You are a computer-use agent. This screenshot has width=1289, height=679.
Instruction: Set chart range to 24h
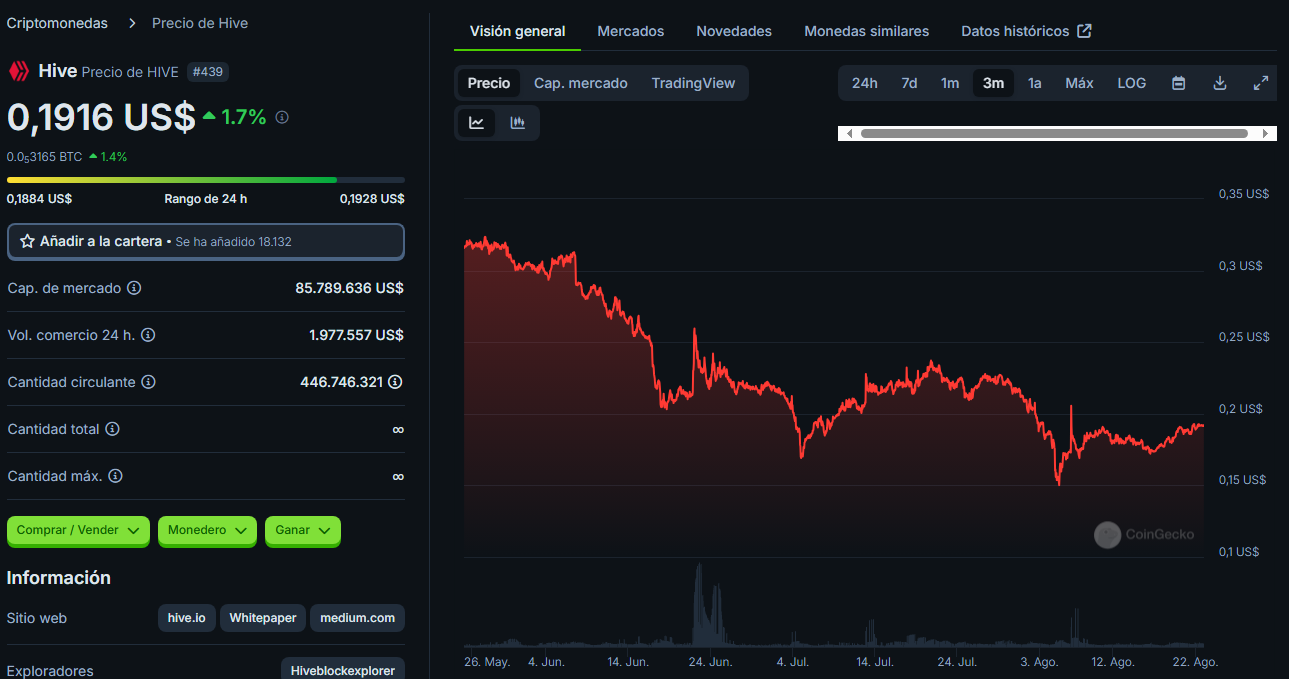click(865, 83)
